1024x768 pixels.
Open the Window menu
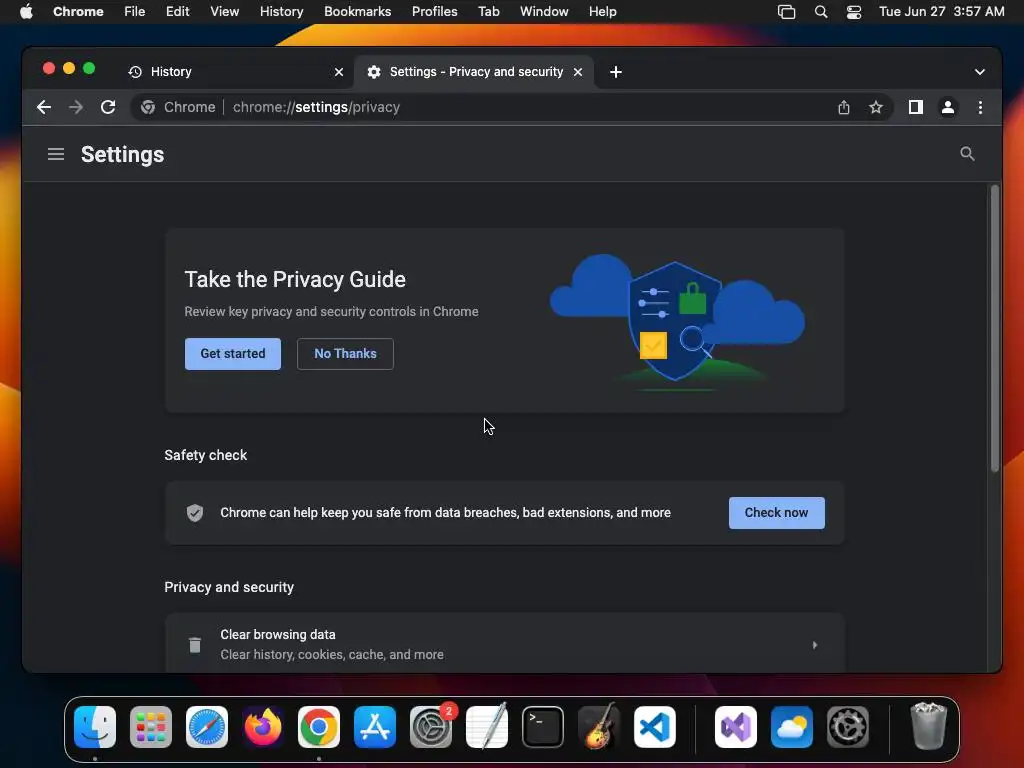(544, 11)
